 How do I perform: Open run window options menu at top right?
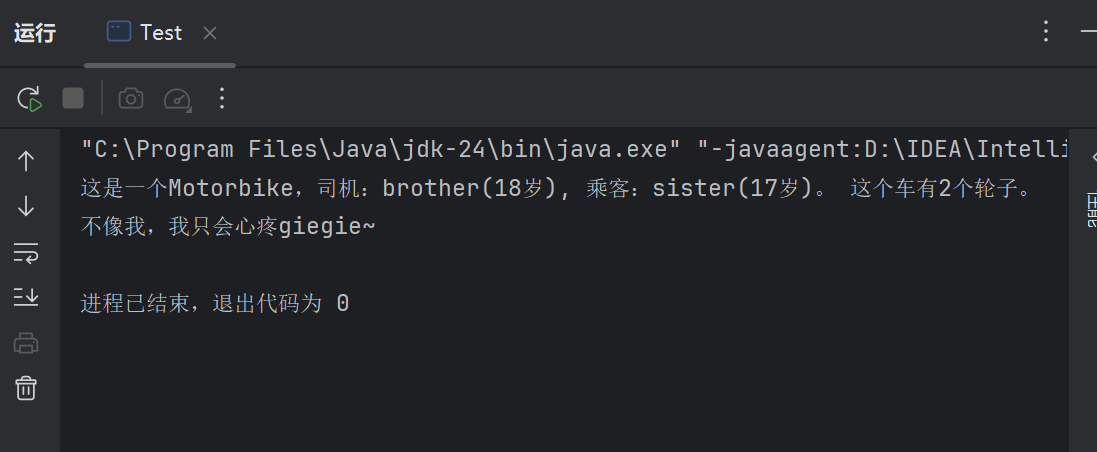pos(1046,32)
